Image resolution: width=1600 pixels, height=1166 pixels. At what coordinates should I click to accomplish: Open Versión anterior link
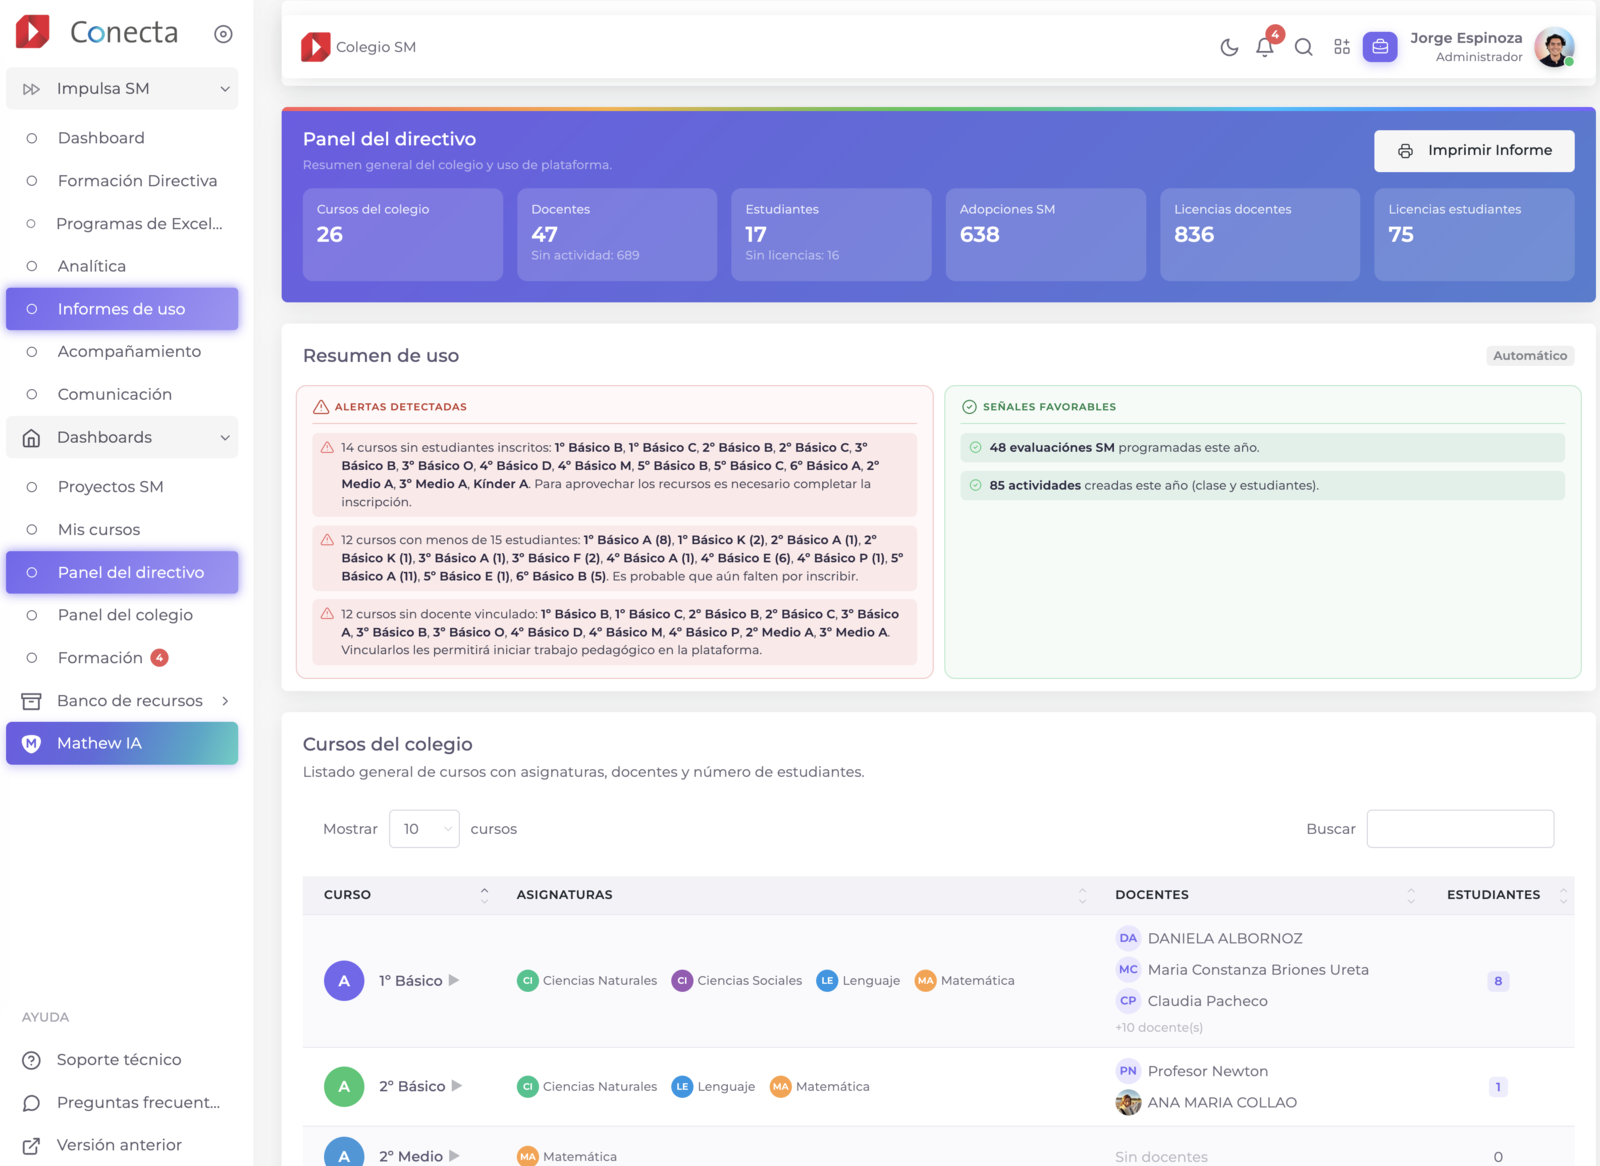pyautogui.click(x=119, y=1145)
